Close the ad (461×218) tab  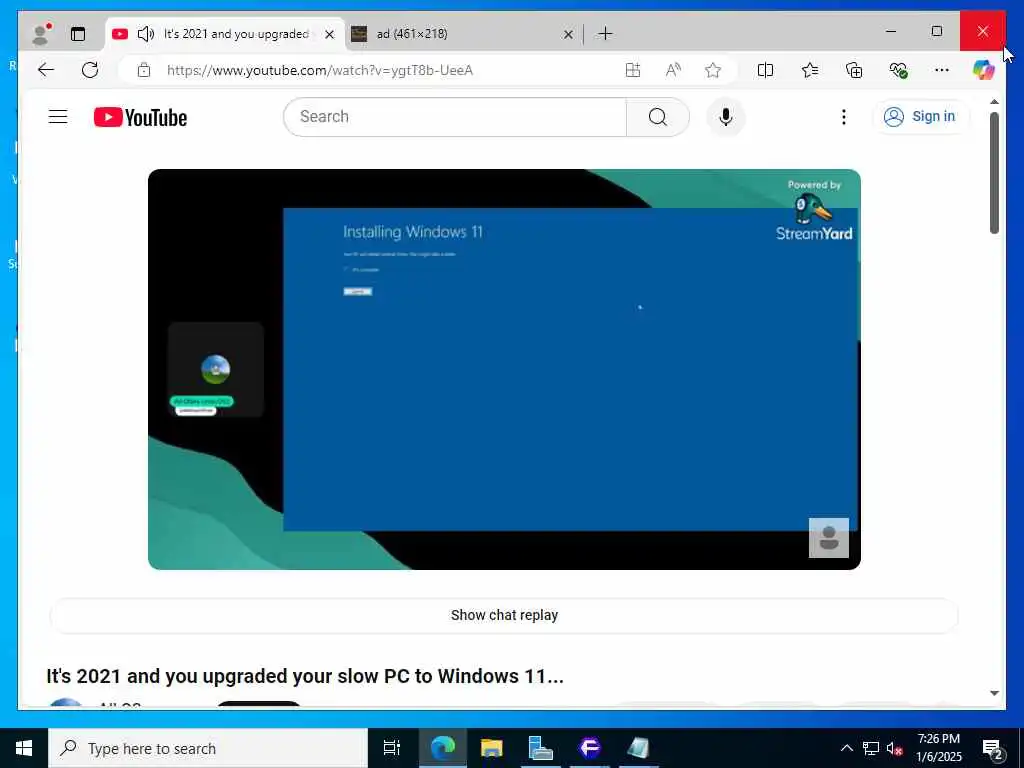click(x=568, y=34)
